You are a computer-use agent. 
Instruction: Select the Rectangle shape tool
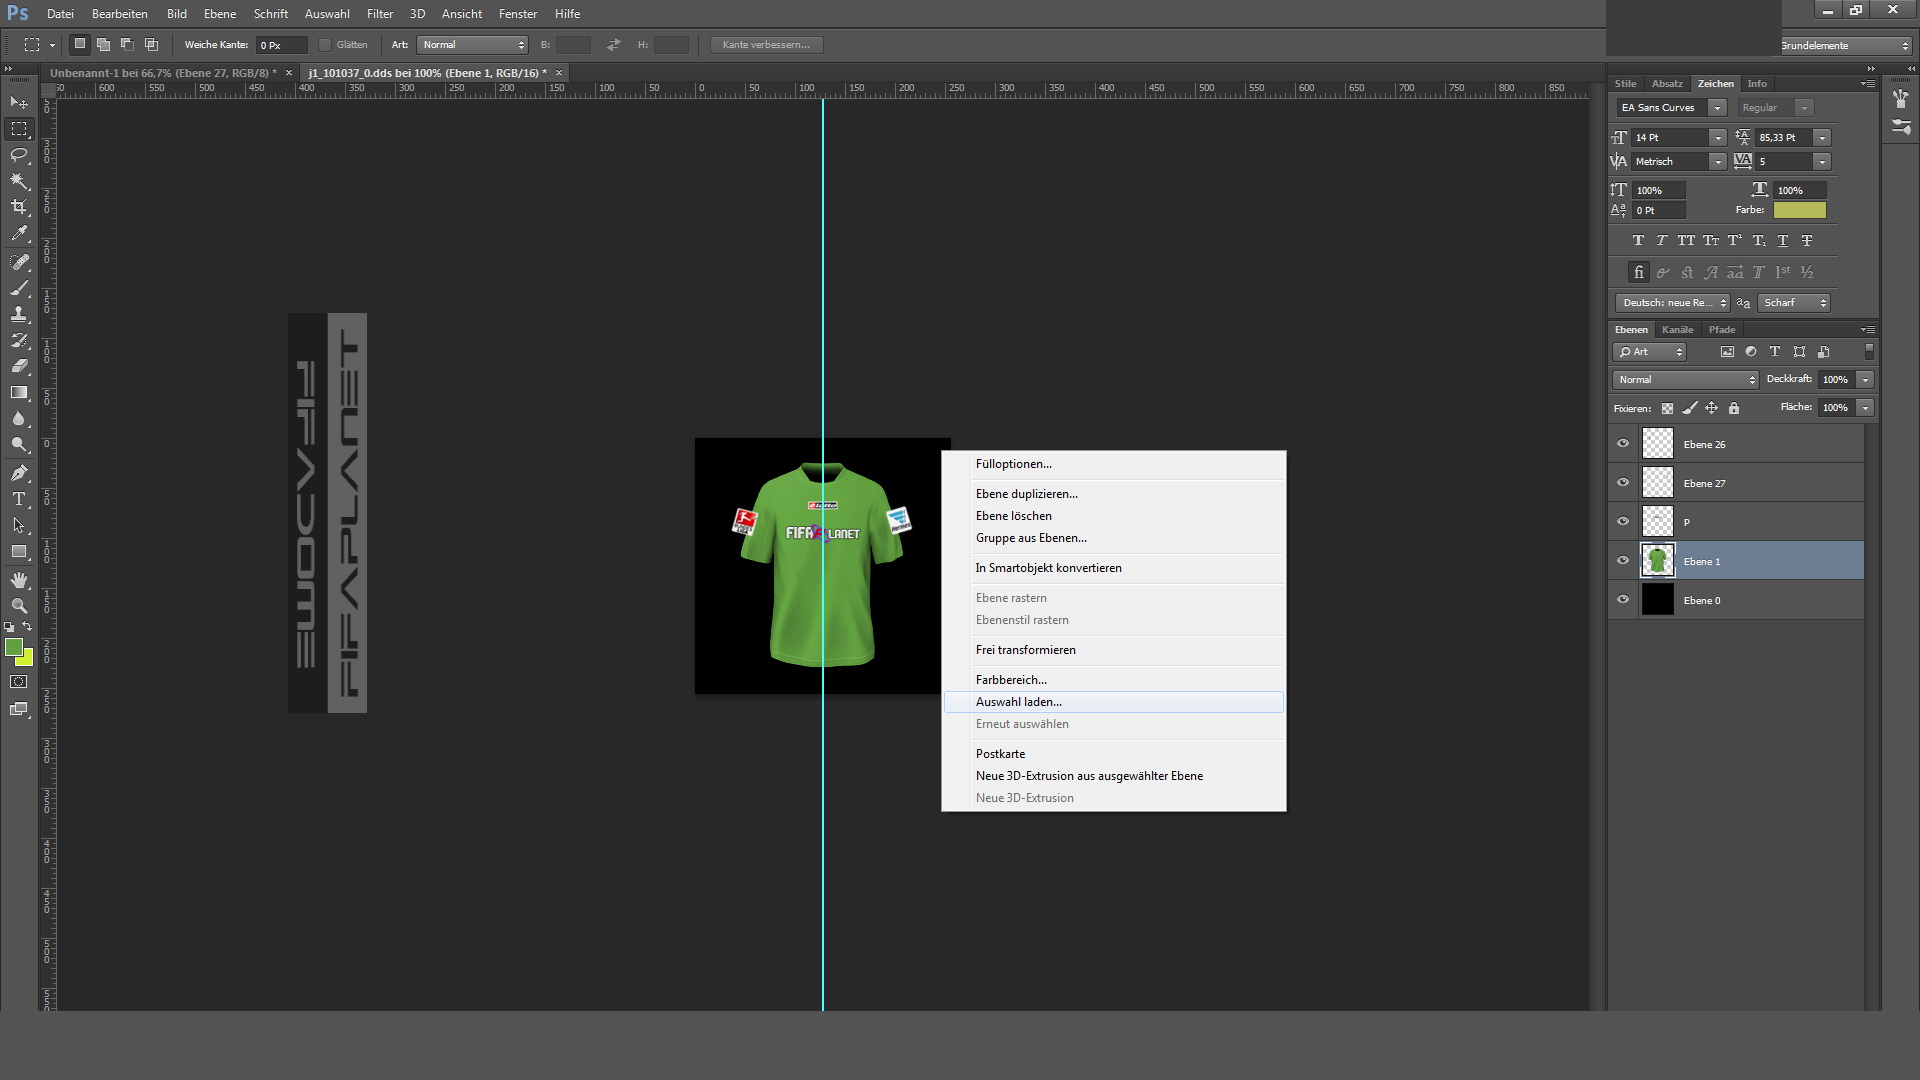click(x=19, y=551)
